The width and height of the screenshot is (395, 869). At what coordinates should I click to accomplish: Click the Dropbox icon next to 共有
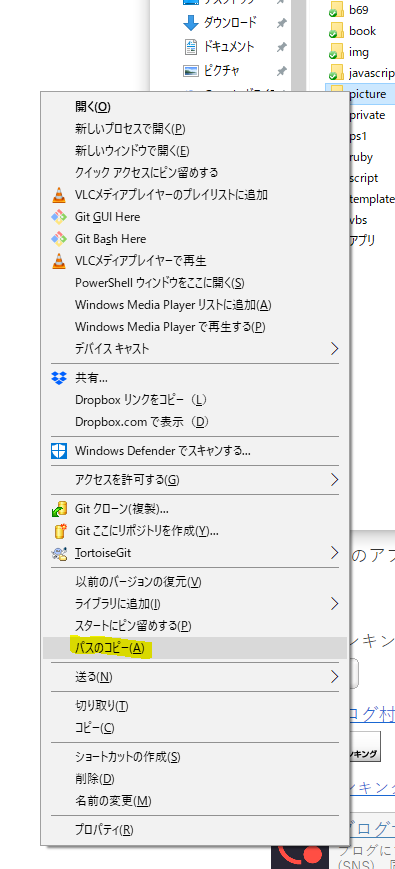coord(58,379)
